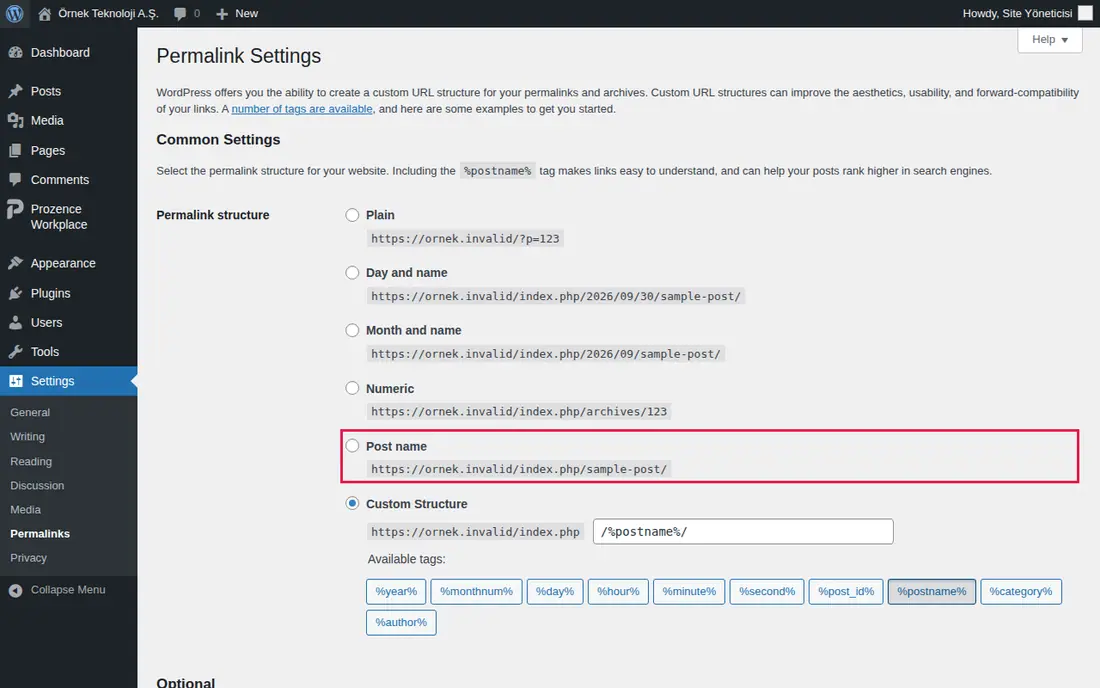
Task: Open the New content menu
Action: point(237,13)
